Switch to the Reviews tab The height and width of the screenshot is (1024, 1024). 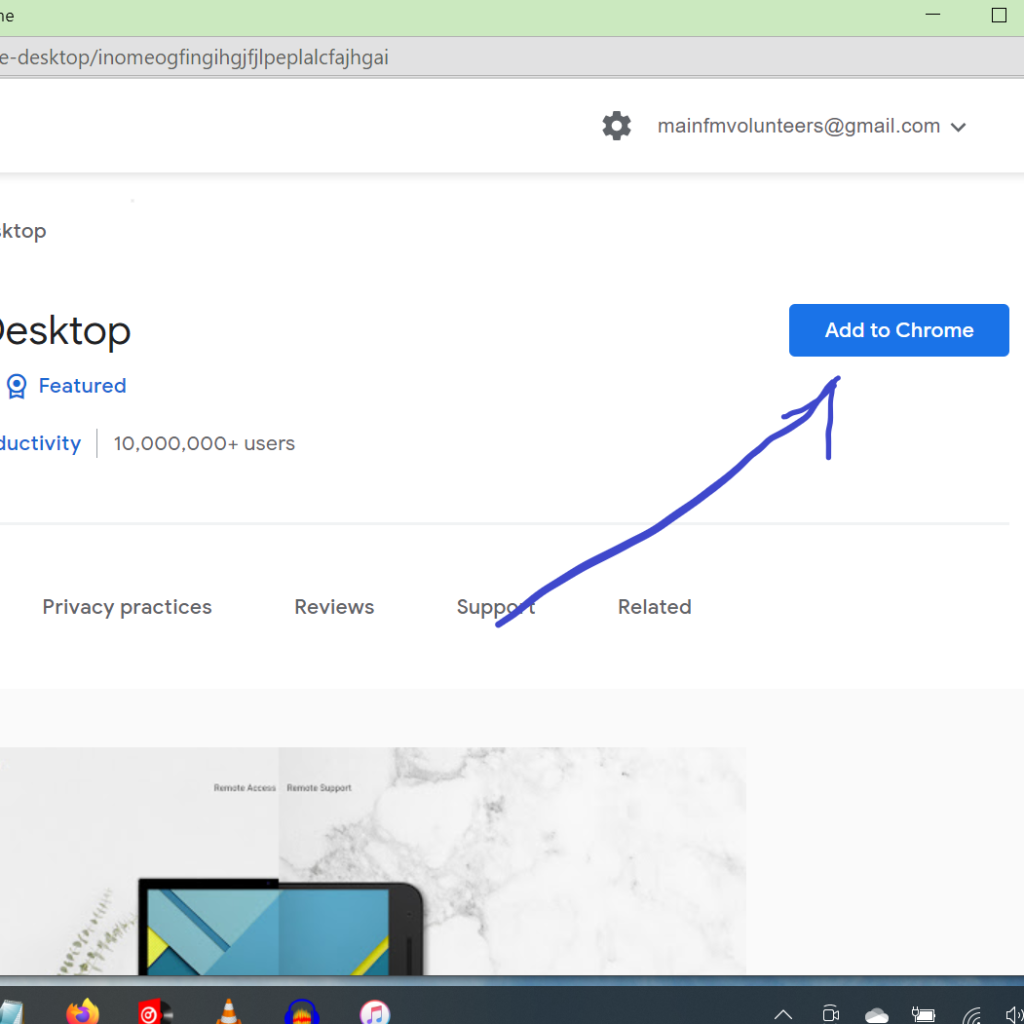[334, 607]
